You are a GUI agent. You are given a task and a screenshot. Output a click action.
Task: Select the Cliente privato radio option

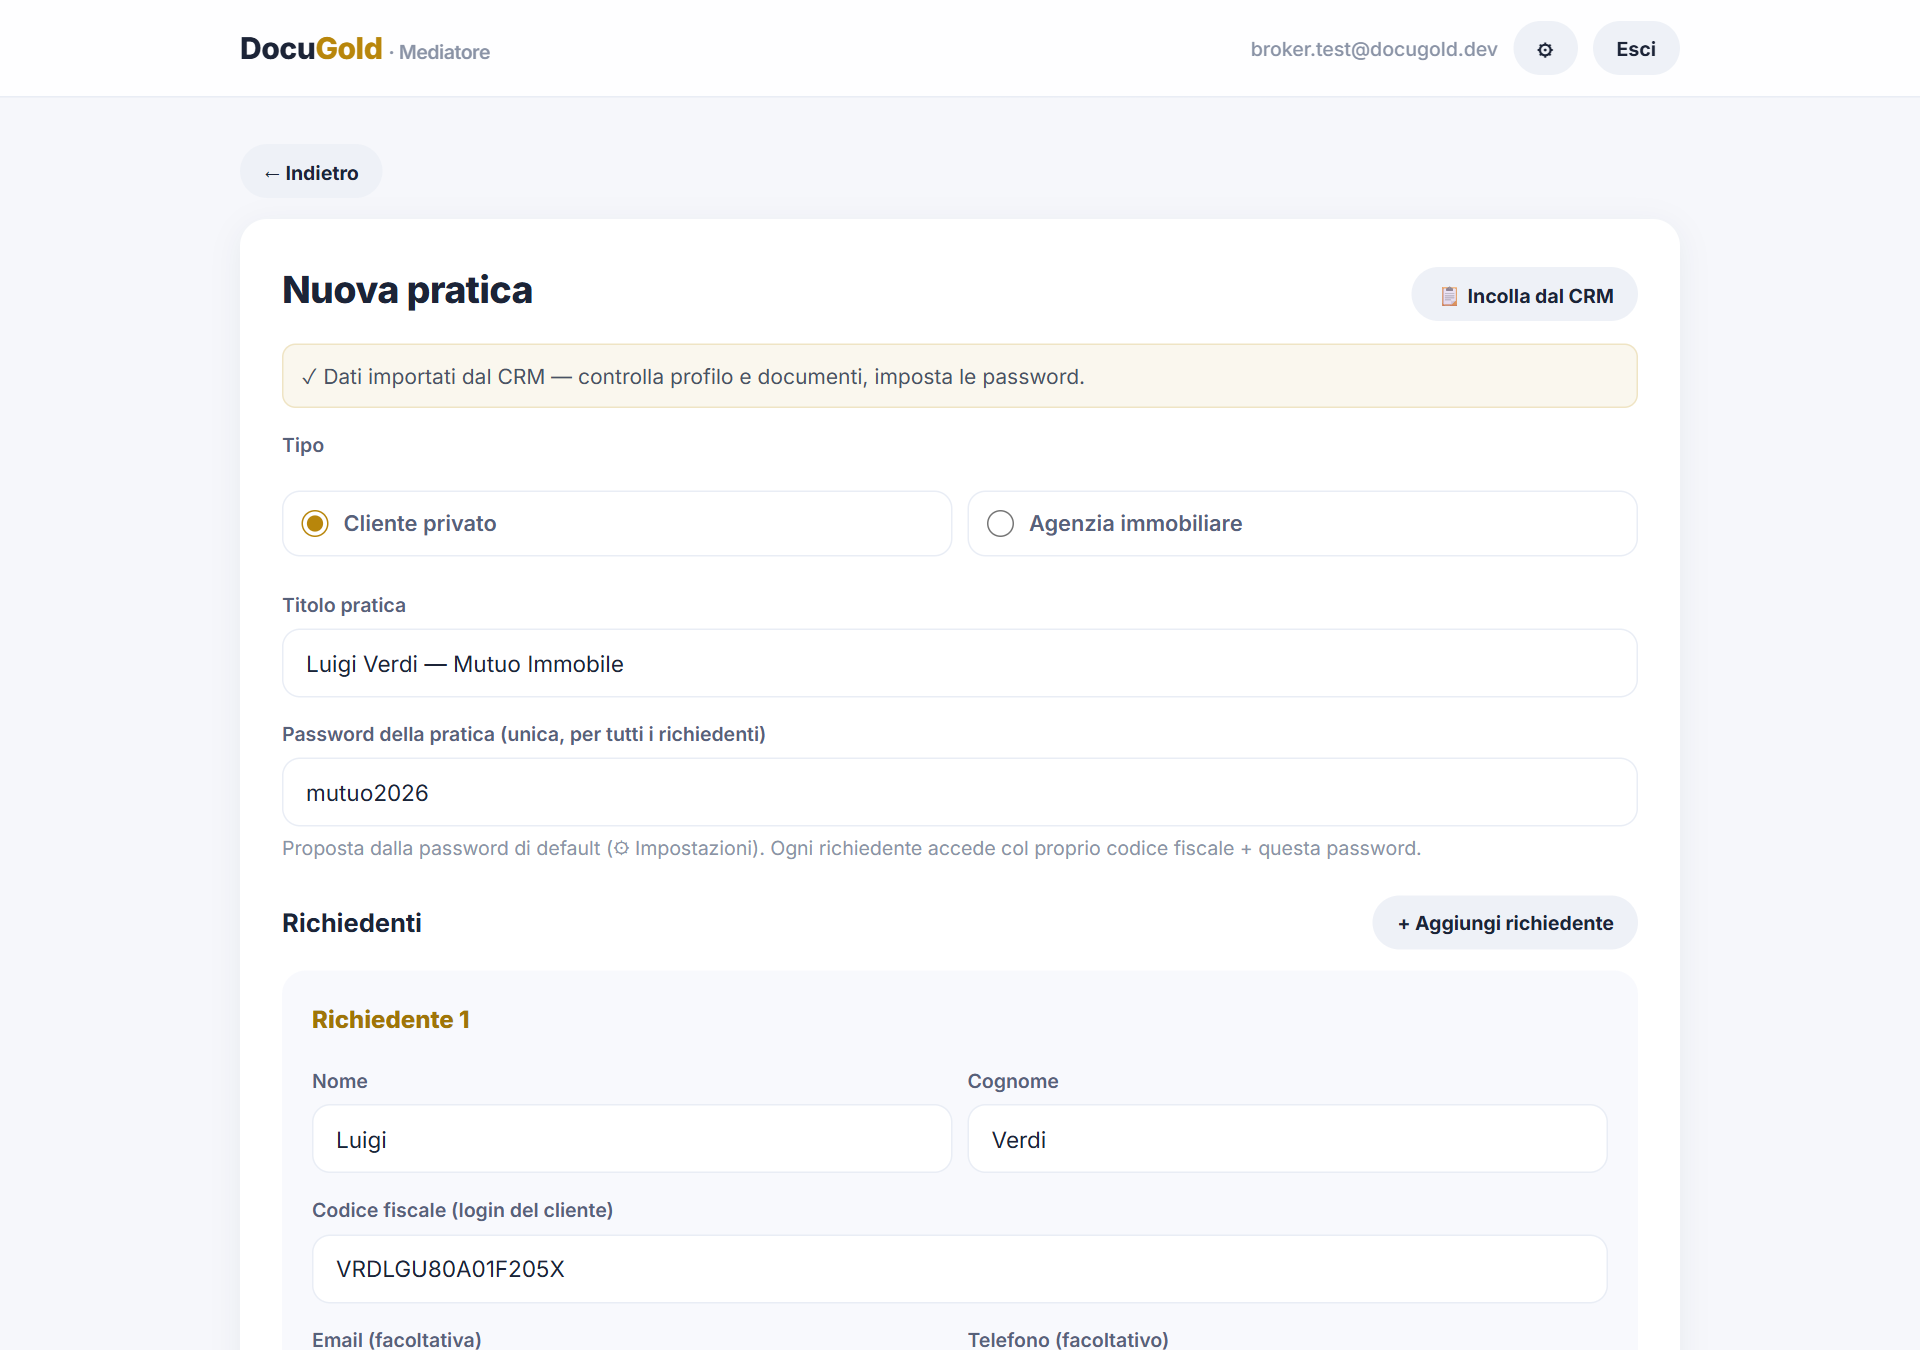tap(617, 523)
